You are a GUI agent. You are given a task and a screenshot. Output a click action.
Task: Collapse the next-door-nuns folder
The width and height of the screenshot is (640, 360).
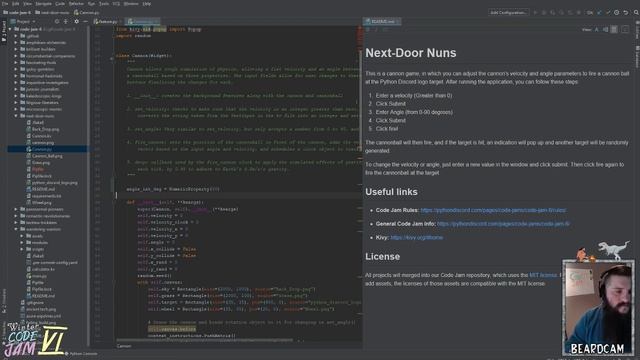(16, 116)
